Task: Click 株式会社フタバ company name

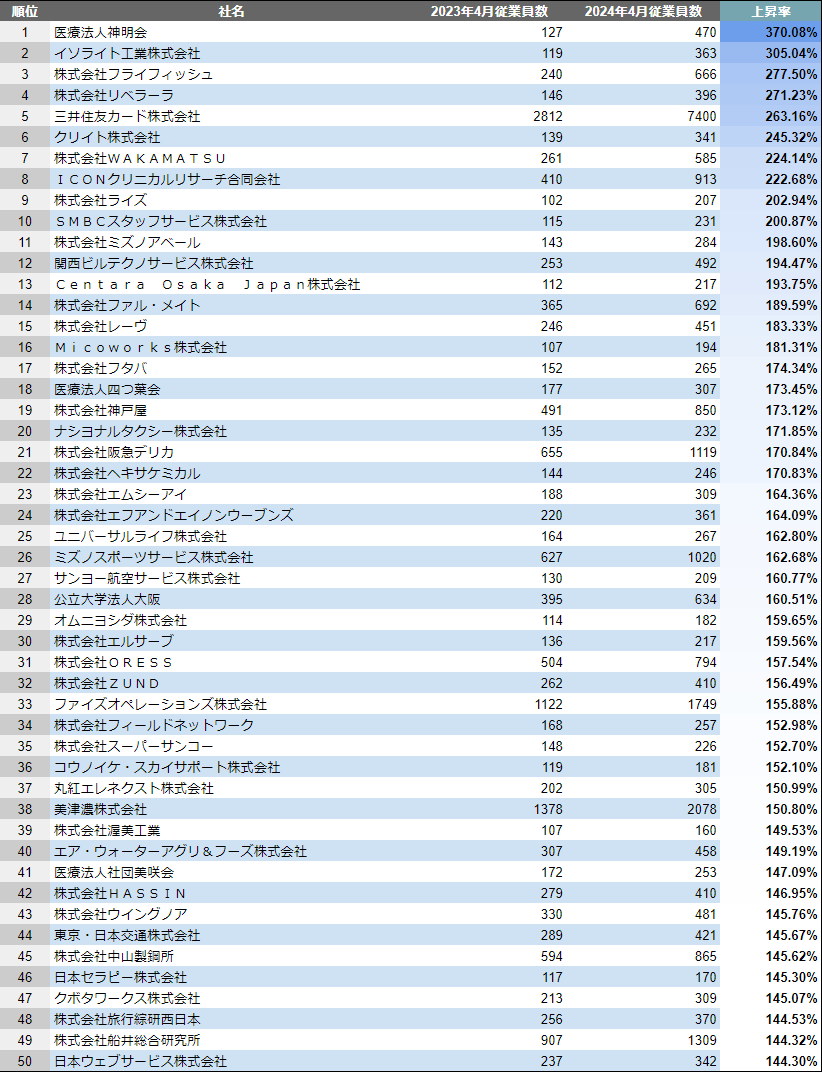Action: pyautogui.click(x=101, y=368)
